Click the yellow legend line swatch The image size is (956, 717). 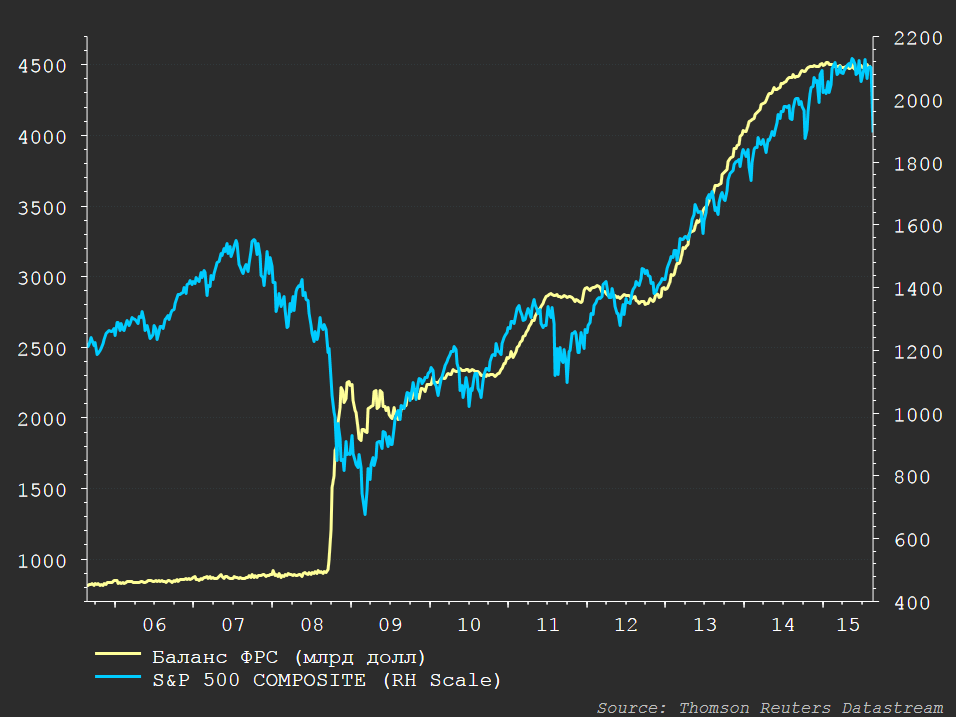tap(118, 657)
